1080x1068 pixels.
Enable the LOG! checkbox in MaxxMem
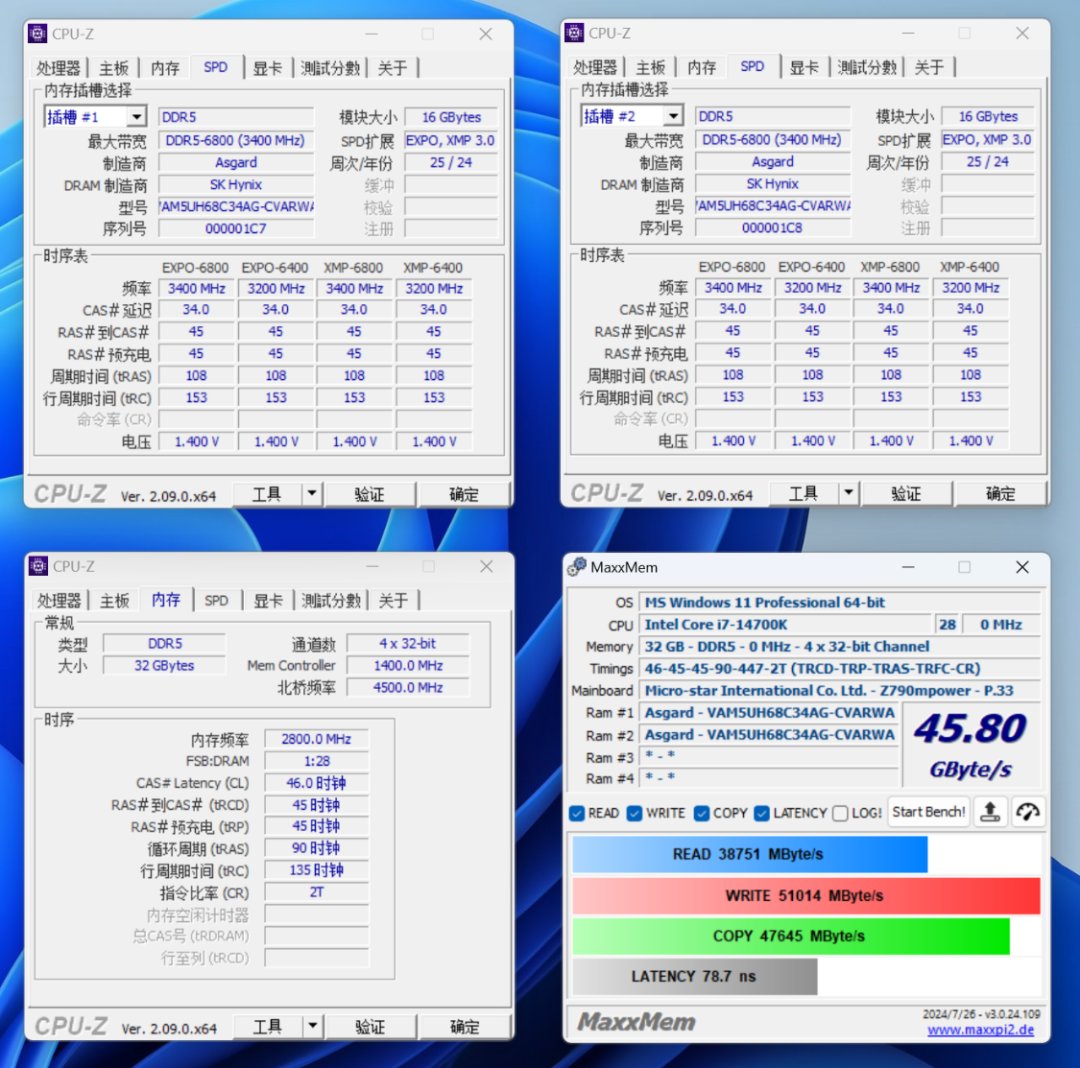click(x=840, y=813)
